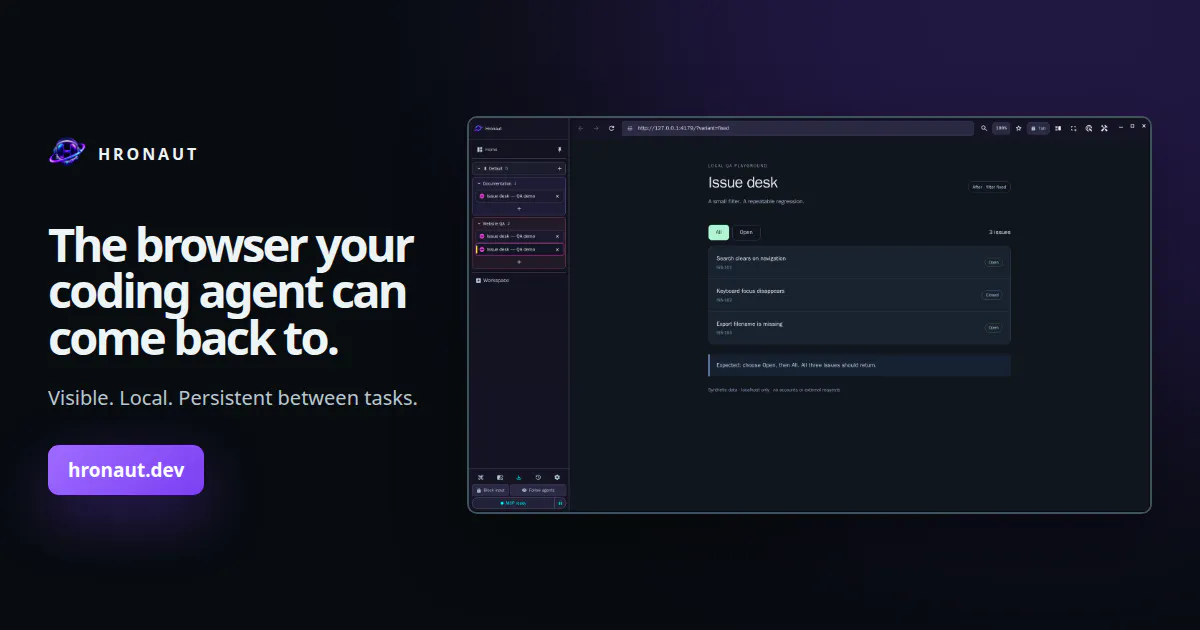Viewport: 1200px width, 630px height.
Task: Collapse the Documentation group
Action: click(479, 183)
